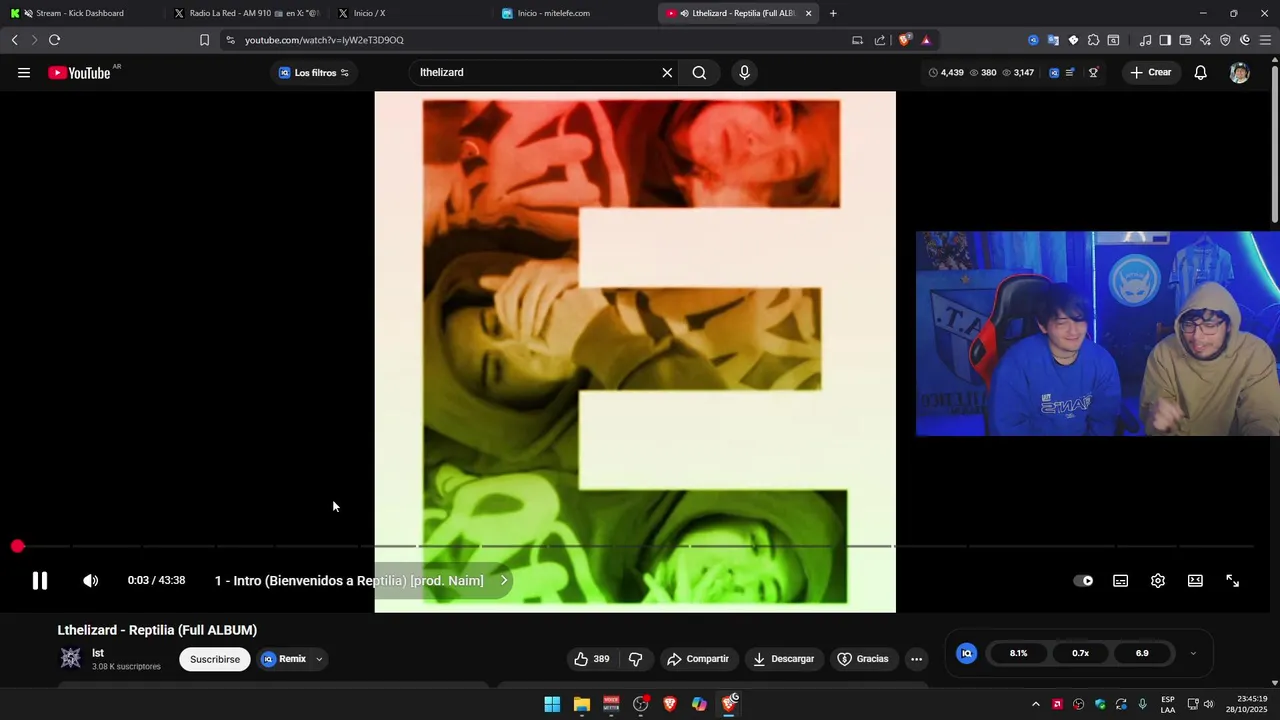The image size is (1280, 720).
Task: Click the Compartir button
Action: pos(698,659)
